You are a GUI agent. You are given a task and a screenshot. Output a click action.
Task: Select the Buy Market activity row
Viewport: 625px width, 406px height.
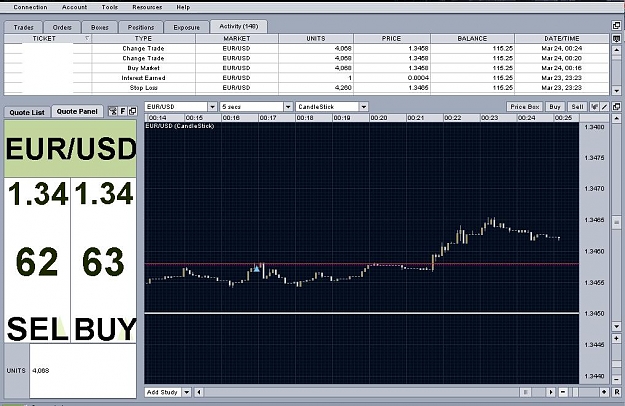click(307, 68)
